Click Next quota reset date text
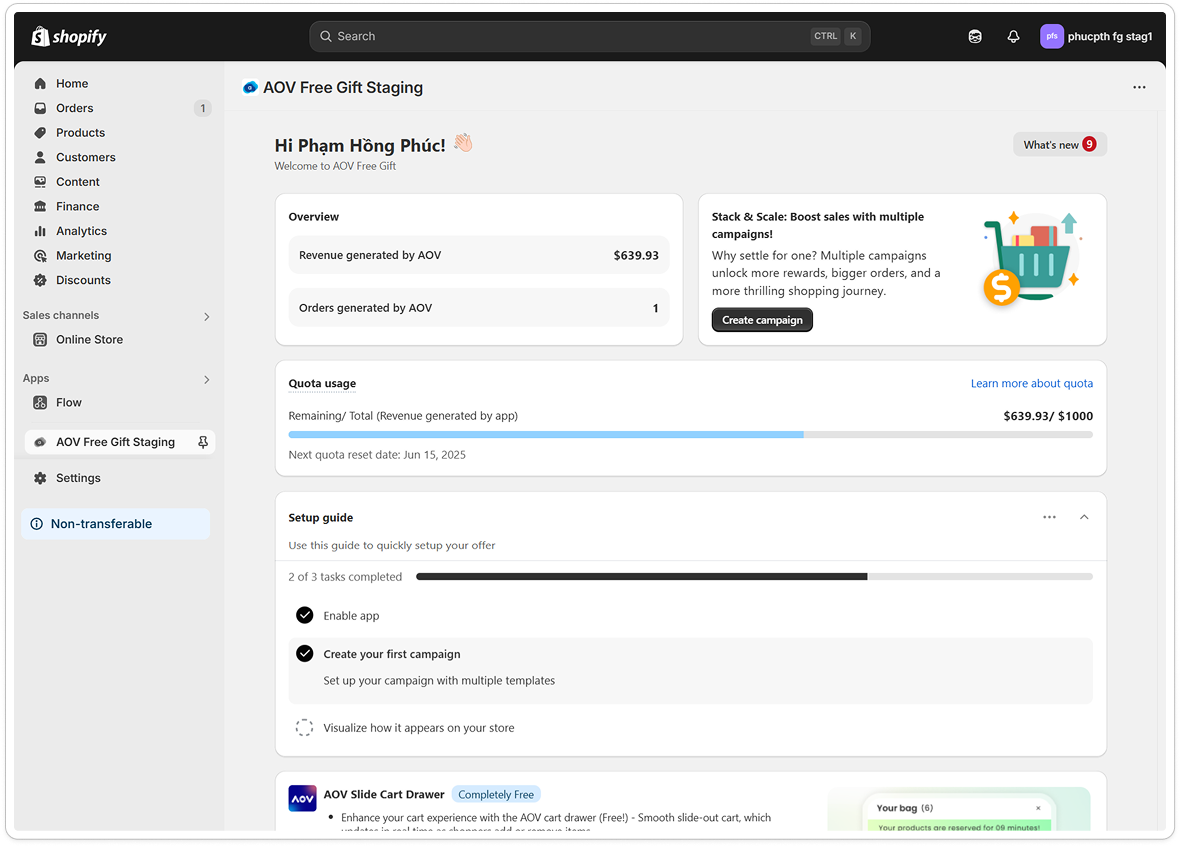Image resolution: width=1181 pixels, height=847 pixels. [x=377, y=455]
